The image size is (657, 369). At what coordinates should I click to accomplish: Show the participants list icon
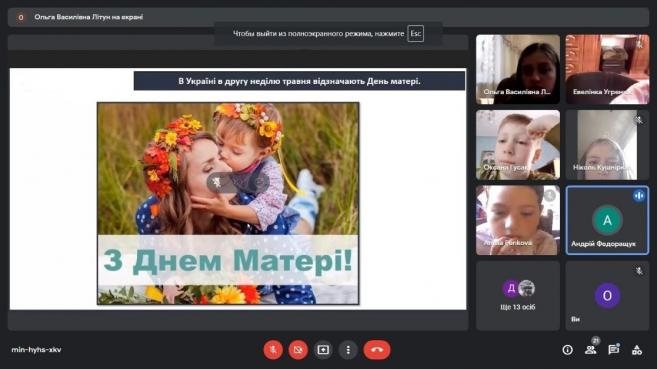point(590,350)
